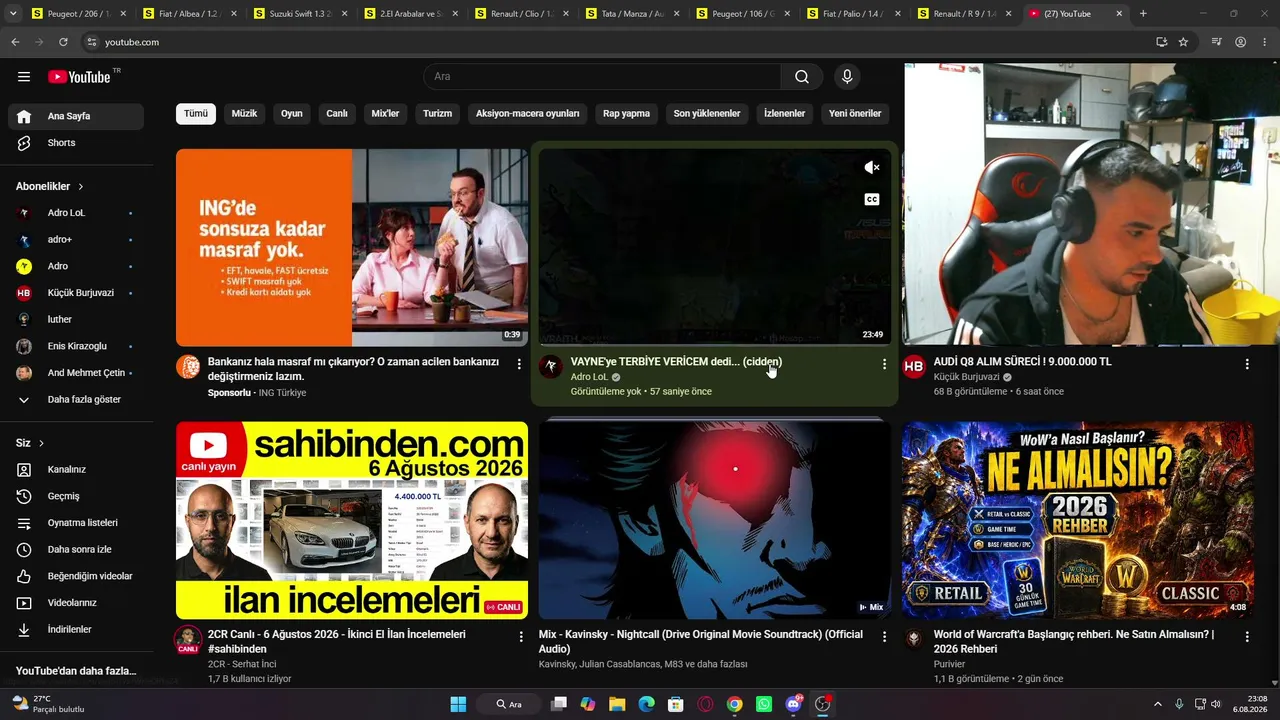Select the Oyun filter chip
Screen dimensions: 1280x720
pos(292,114)
